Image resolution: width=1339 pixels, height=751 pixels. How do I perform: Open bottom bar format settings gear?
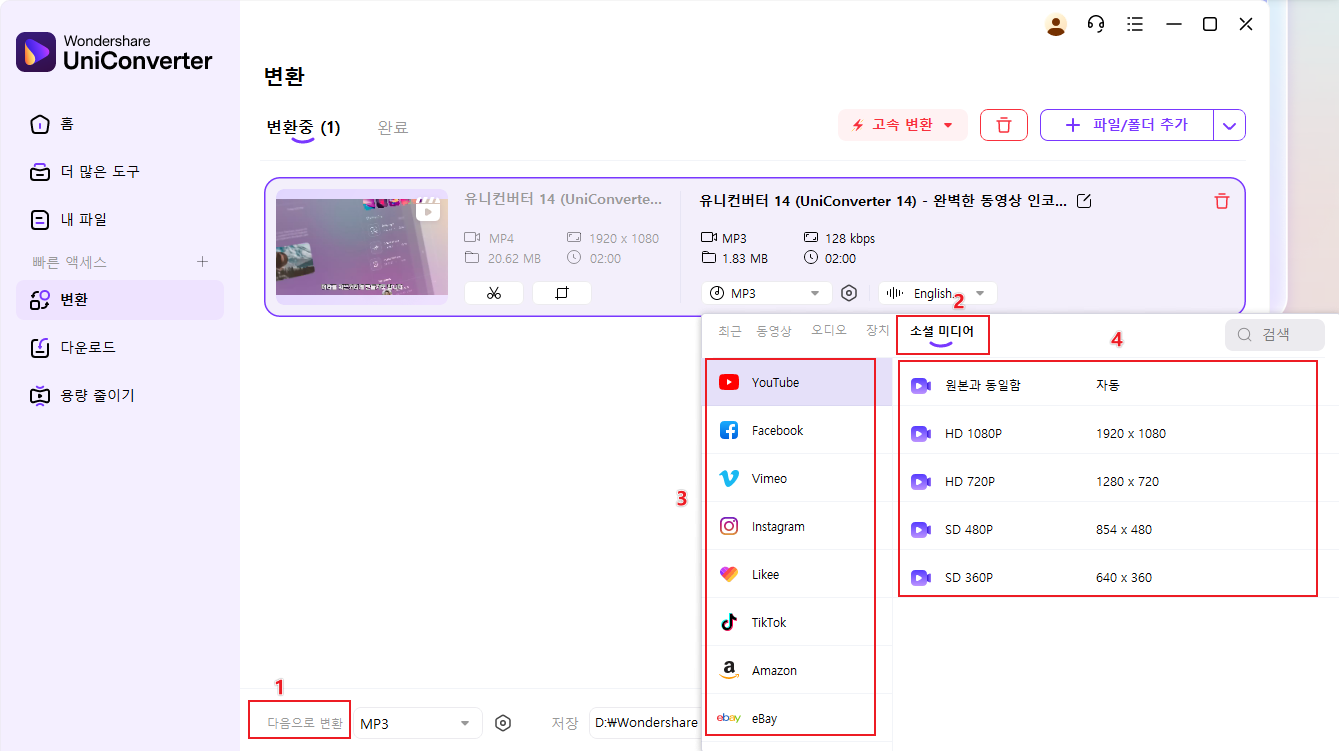point(503,723)
